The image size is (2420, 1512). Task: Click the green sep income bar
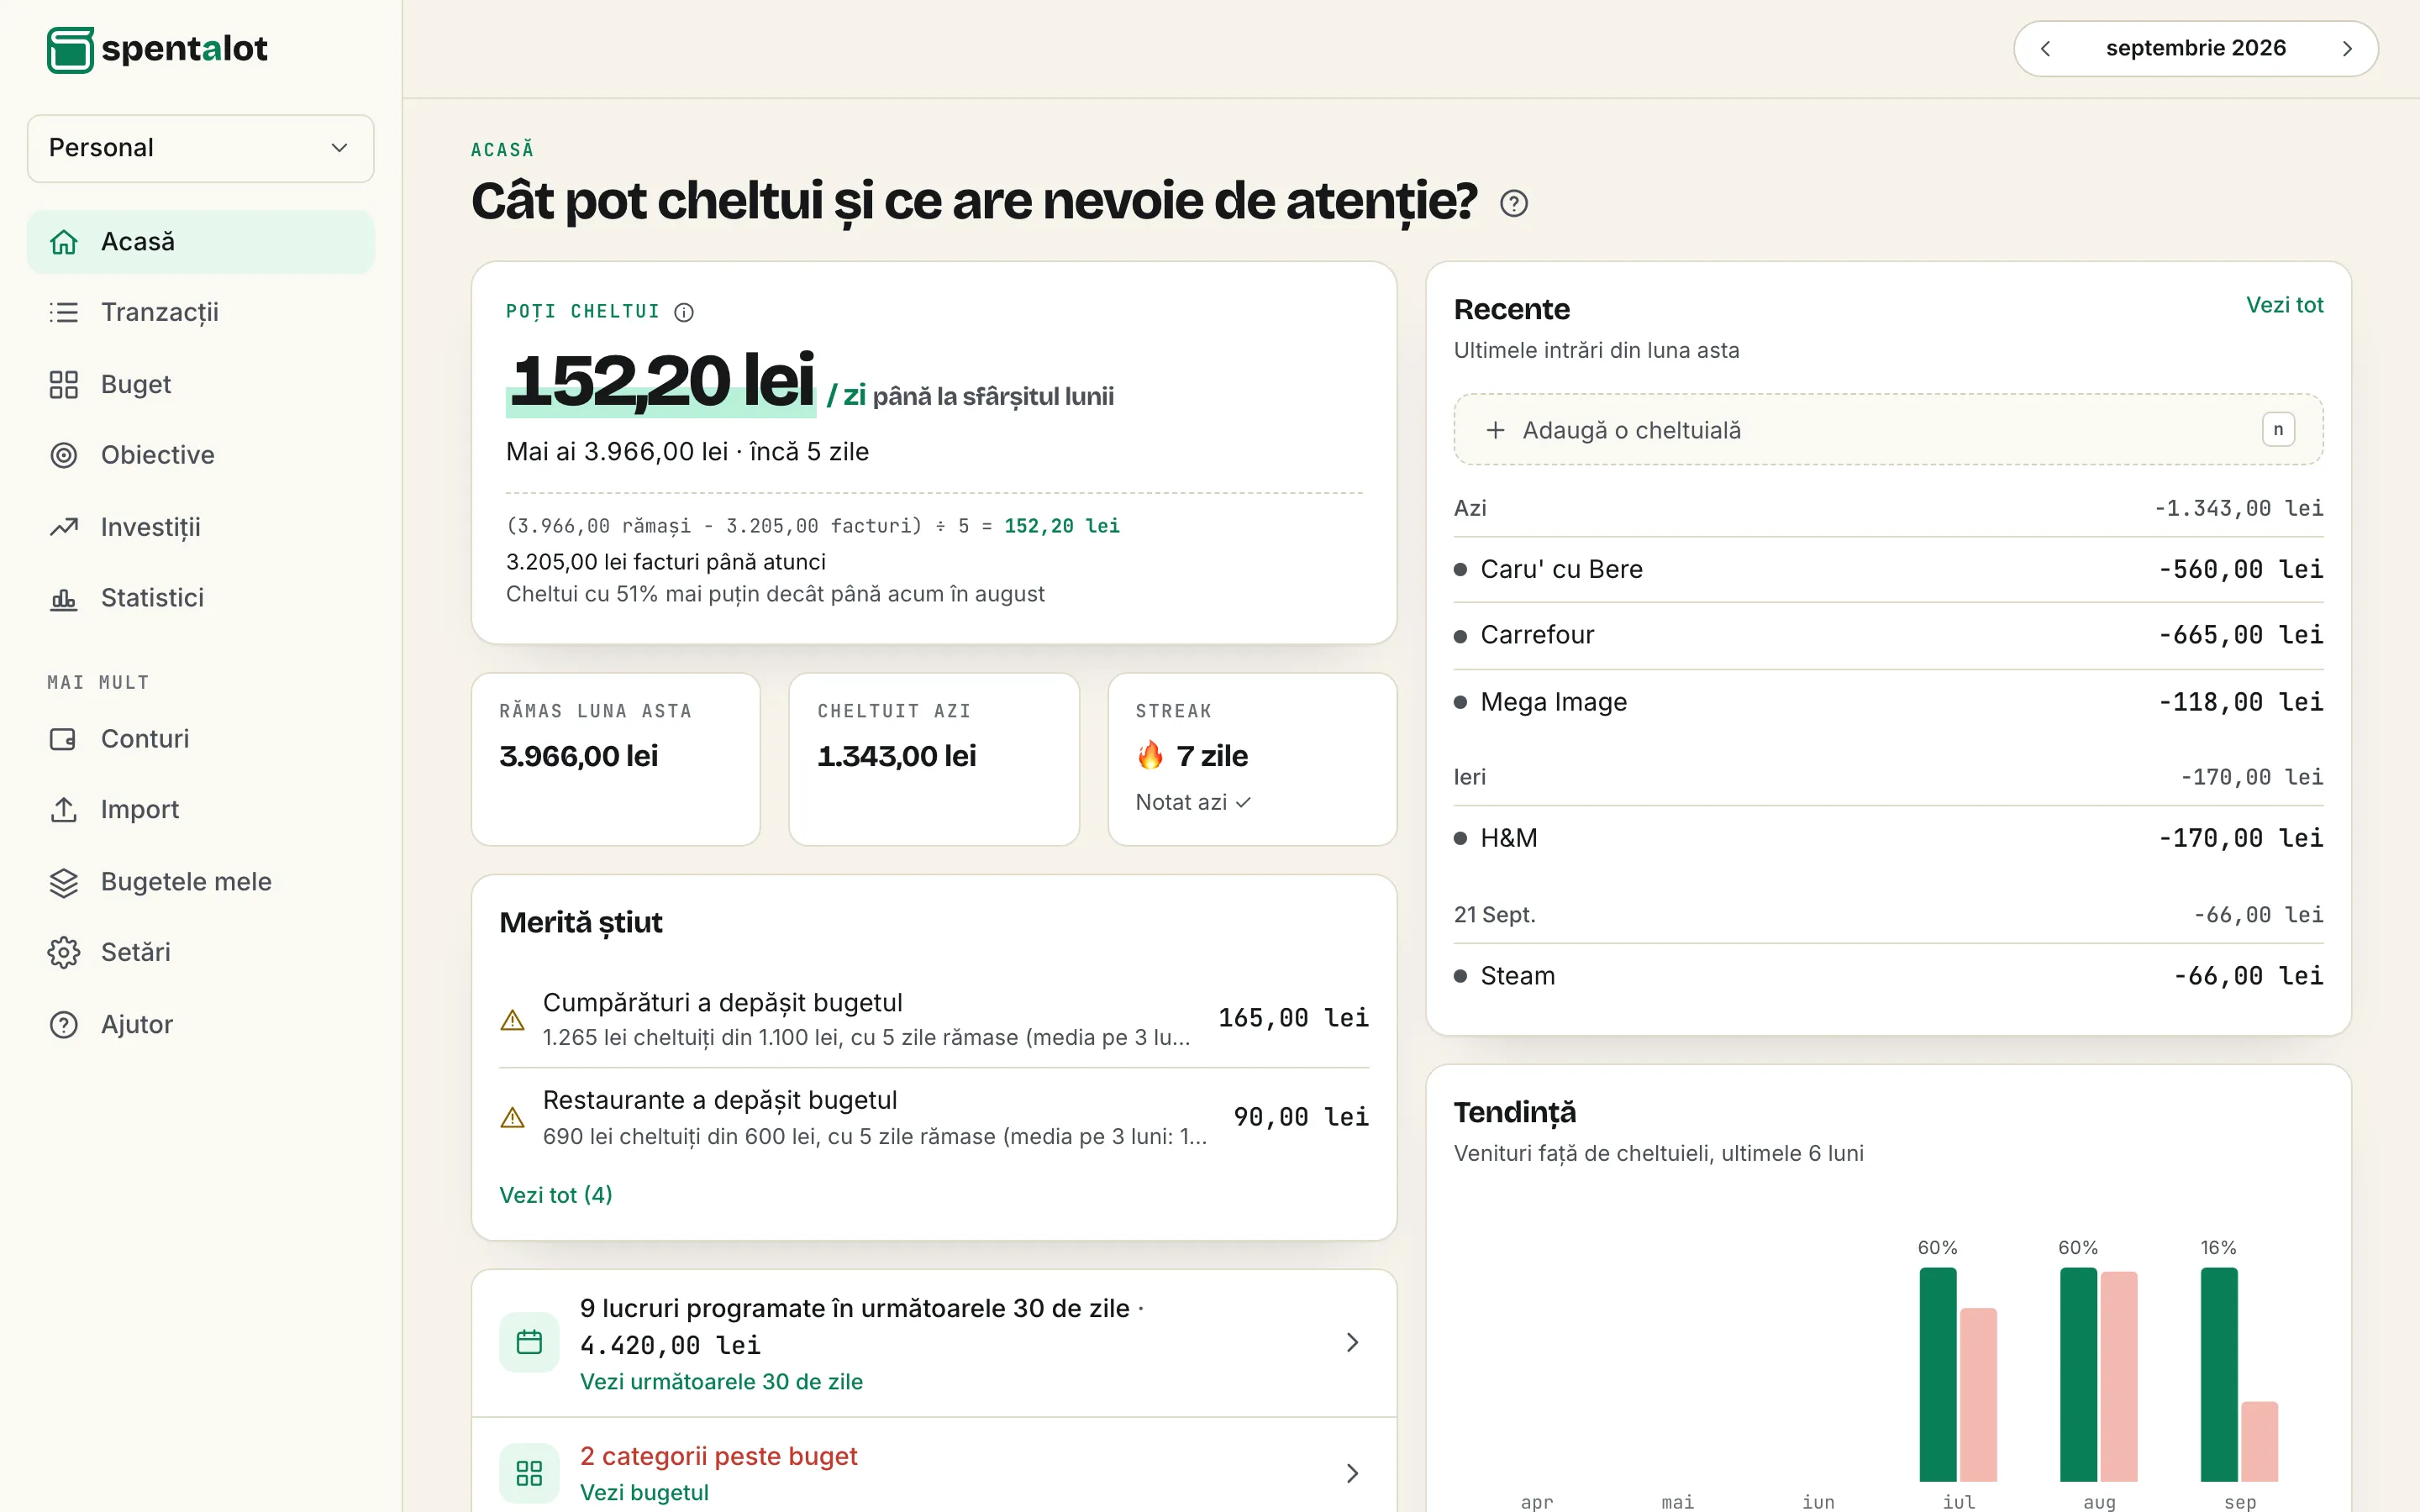click(2219, 1374)
